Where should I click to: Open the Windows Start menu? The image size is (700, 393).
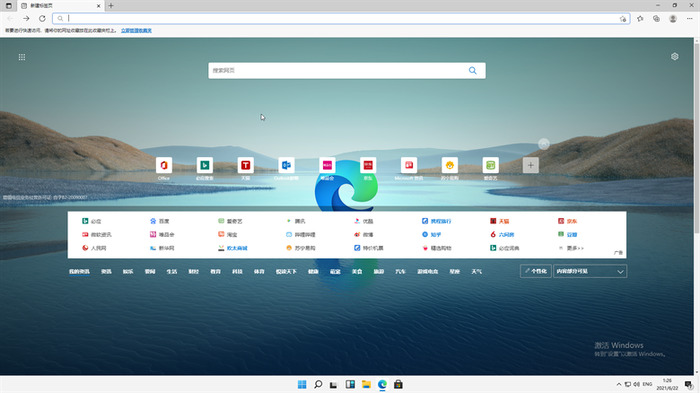coord(302,385)
